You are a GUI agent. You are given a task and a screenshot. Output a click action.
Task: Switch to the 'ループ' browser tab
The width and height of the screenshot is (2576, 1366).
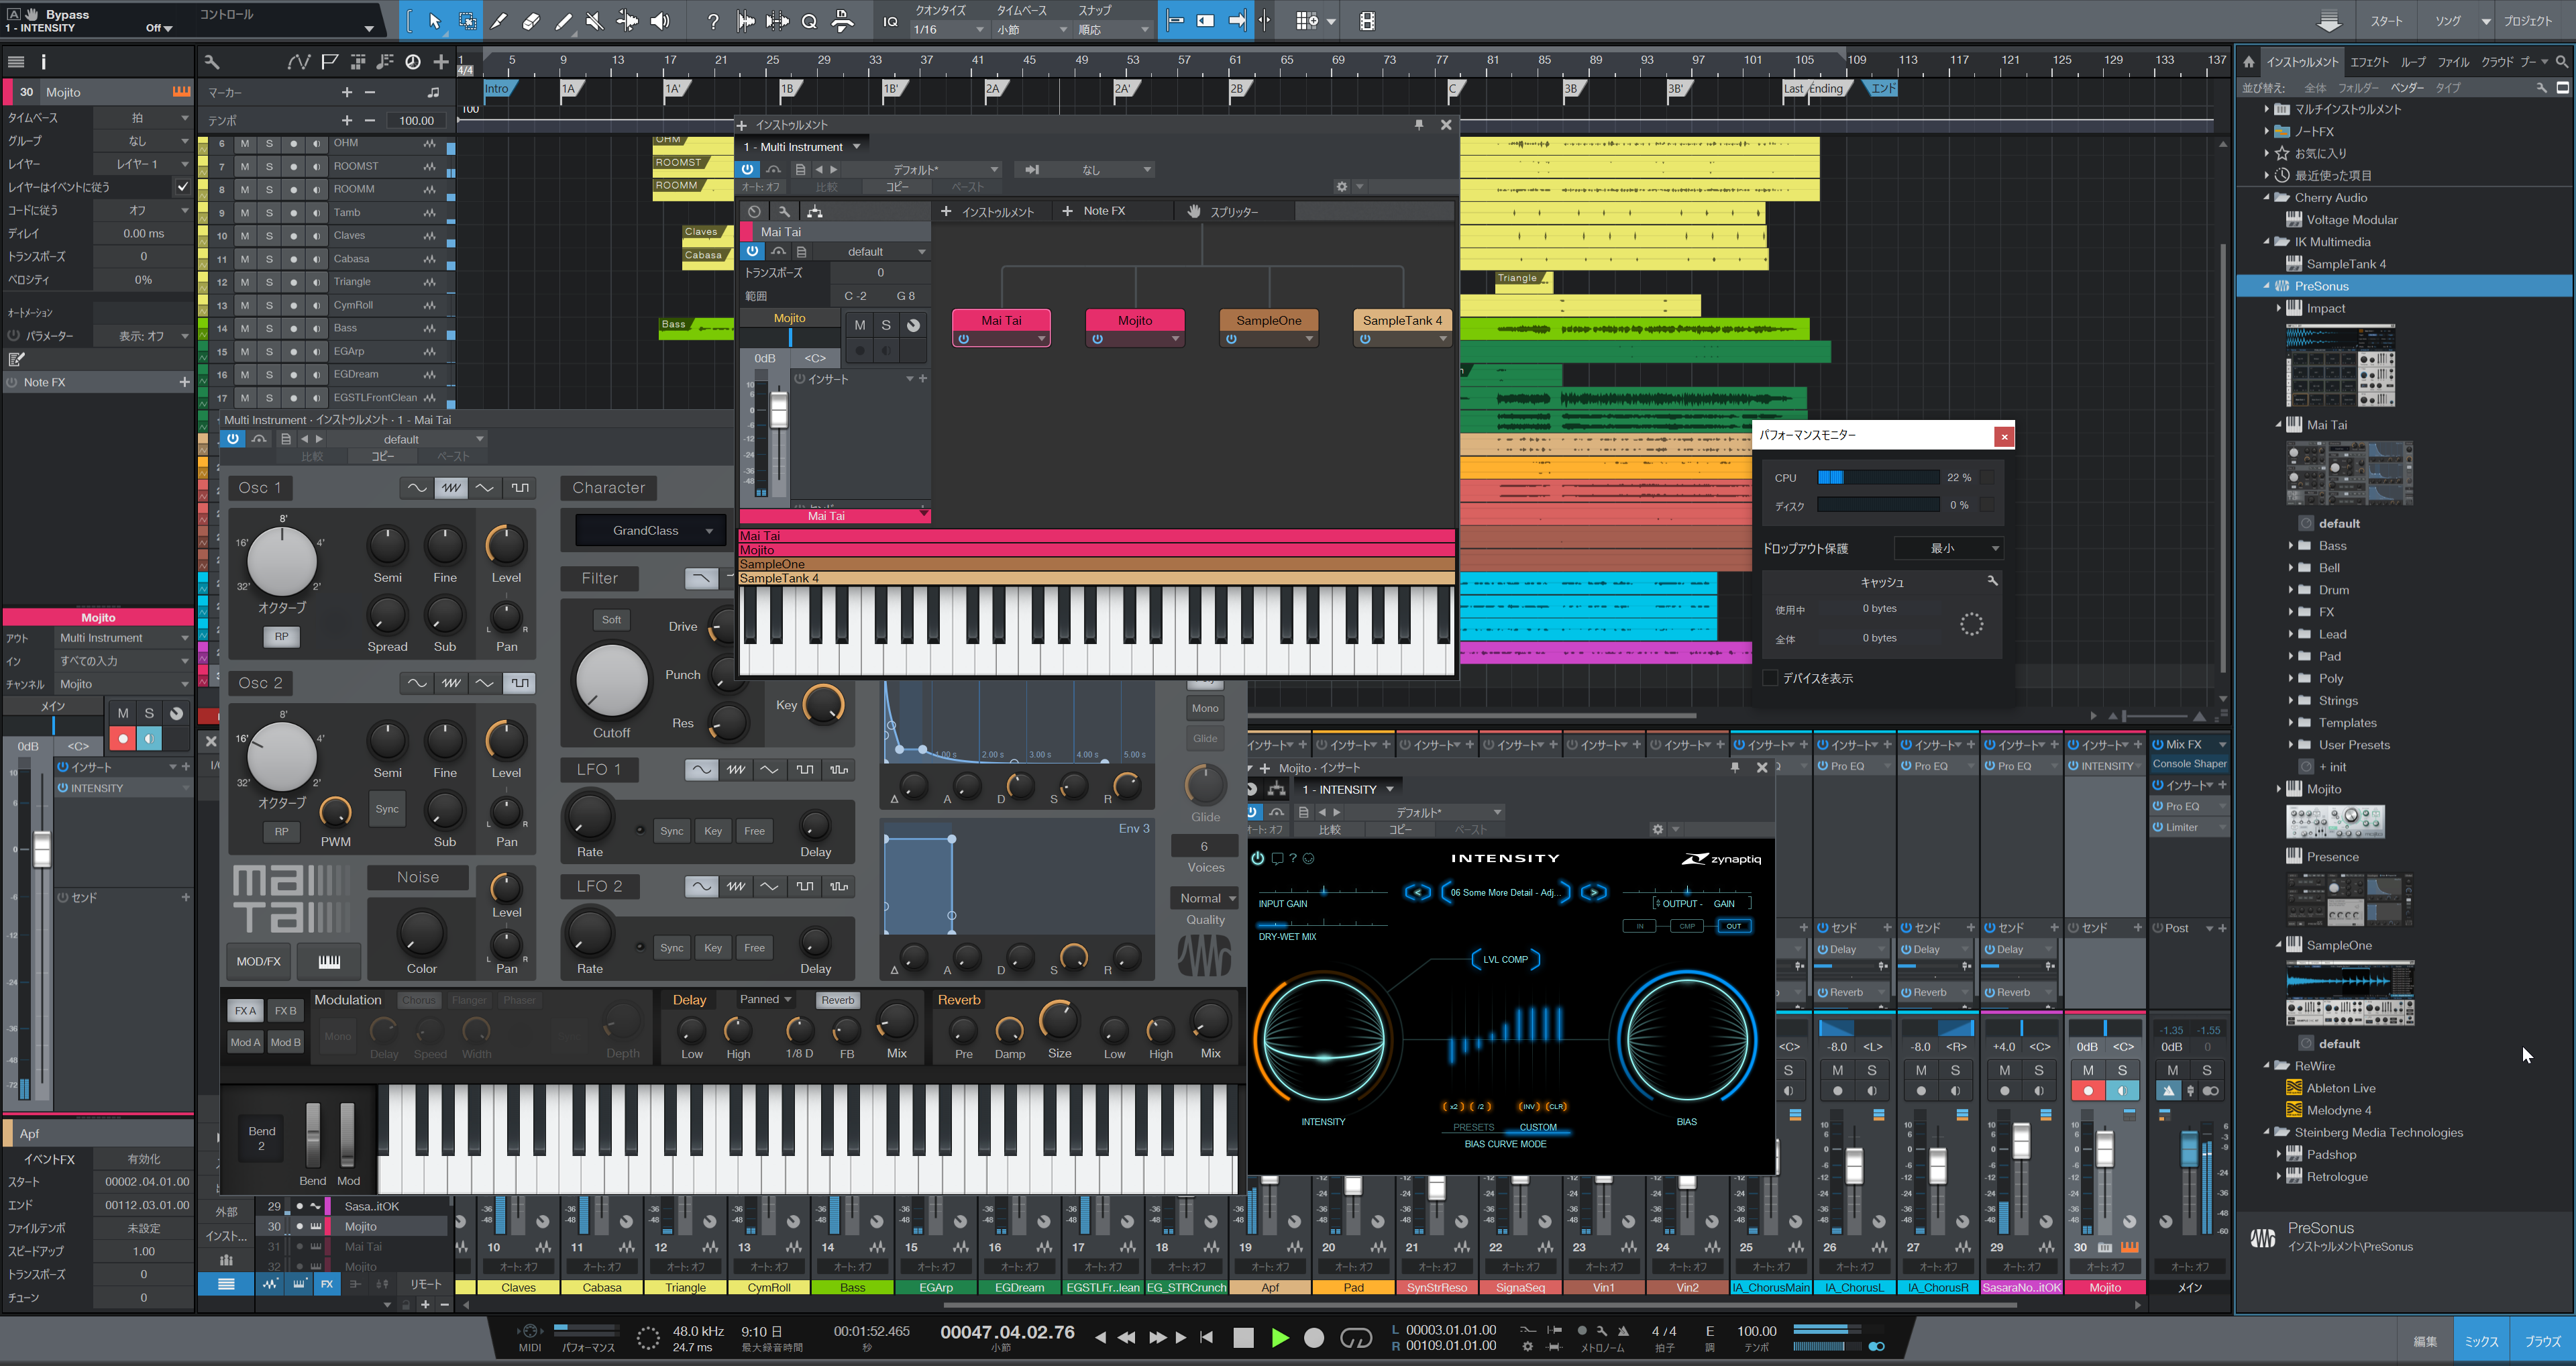point(2414,62)
